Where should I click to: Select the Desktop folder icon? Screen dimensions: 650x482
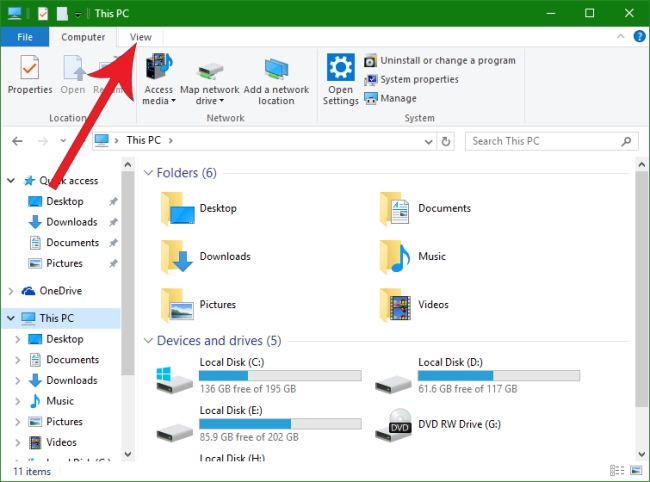click(177, 208)
